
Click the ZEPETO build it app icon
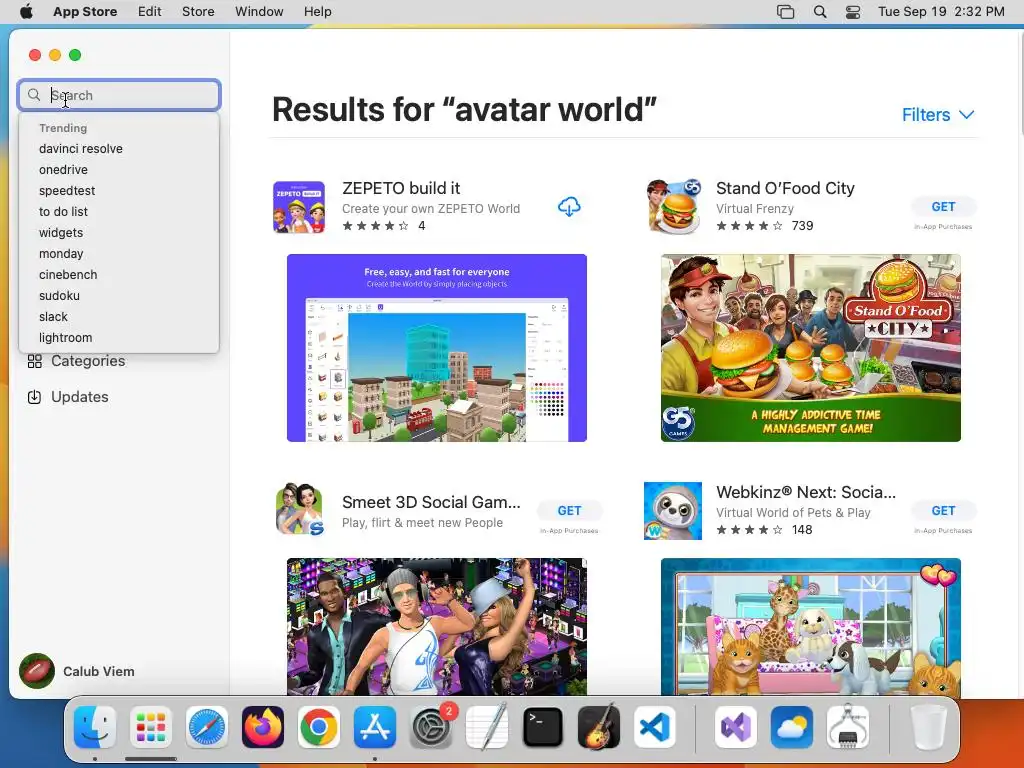(298, 207)
